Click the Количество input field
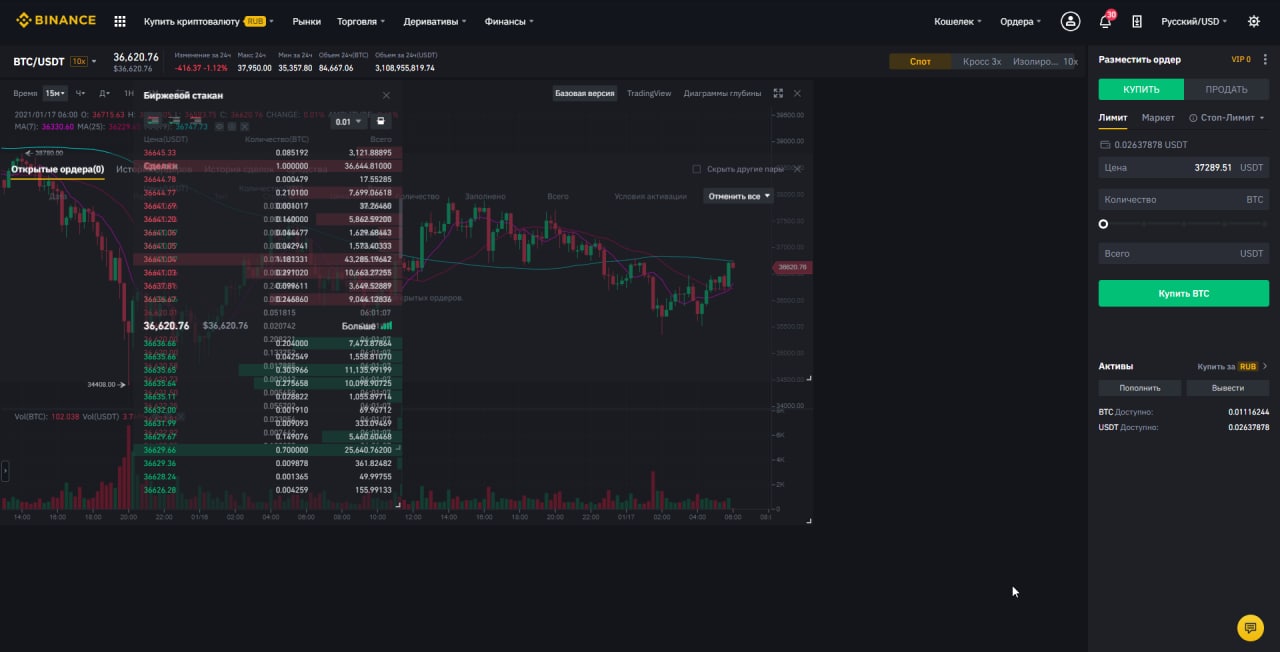1280x652 pixels. [x=1184, y=200]
